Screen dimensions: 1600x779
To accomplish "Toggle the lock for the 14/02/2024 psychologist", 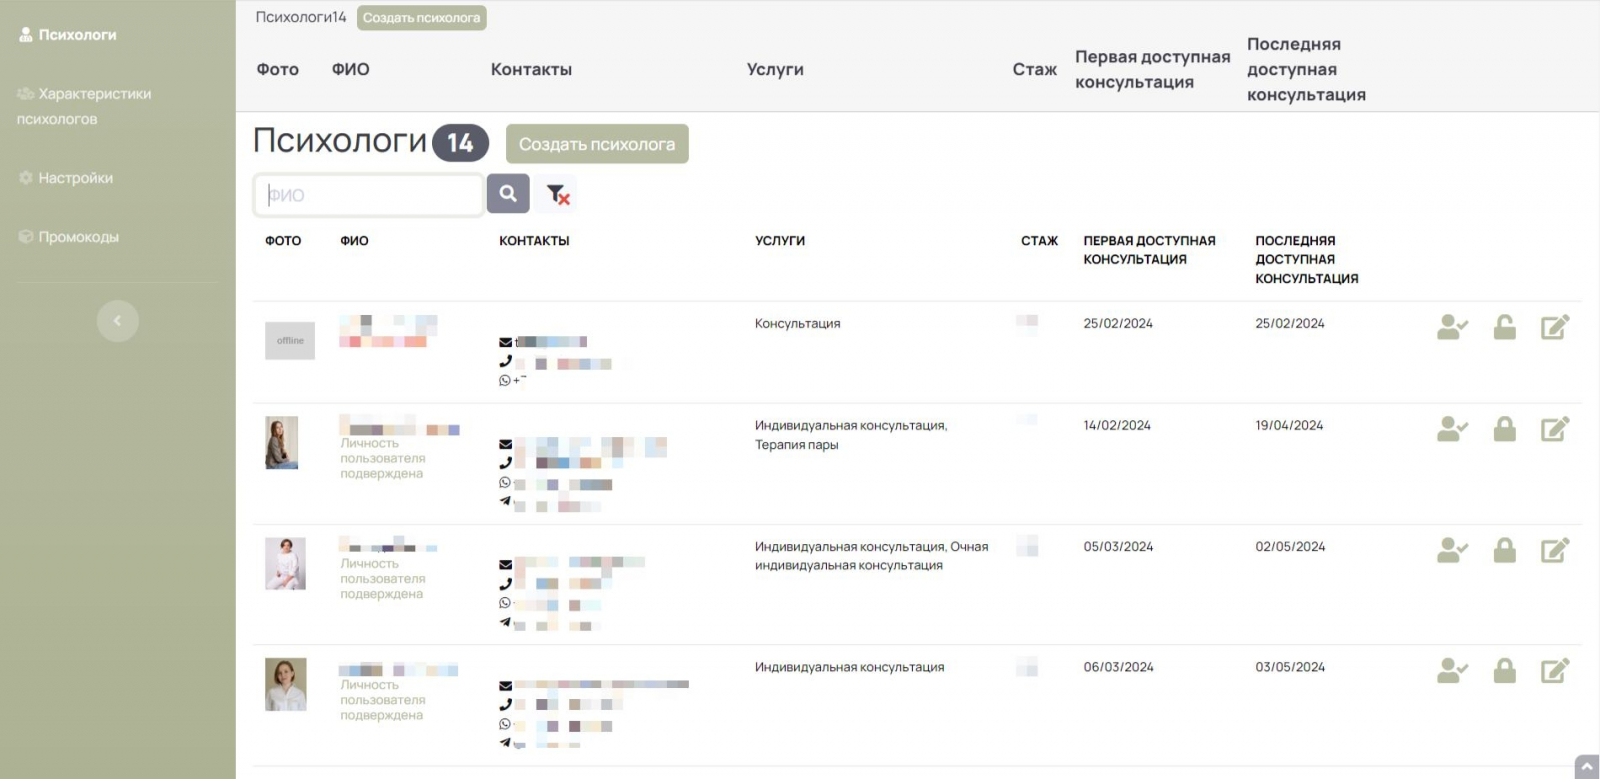I will click(1504, 429).
